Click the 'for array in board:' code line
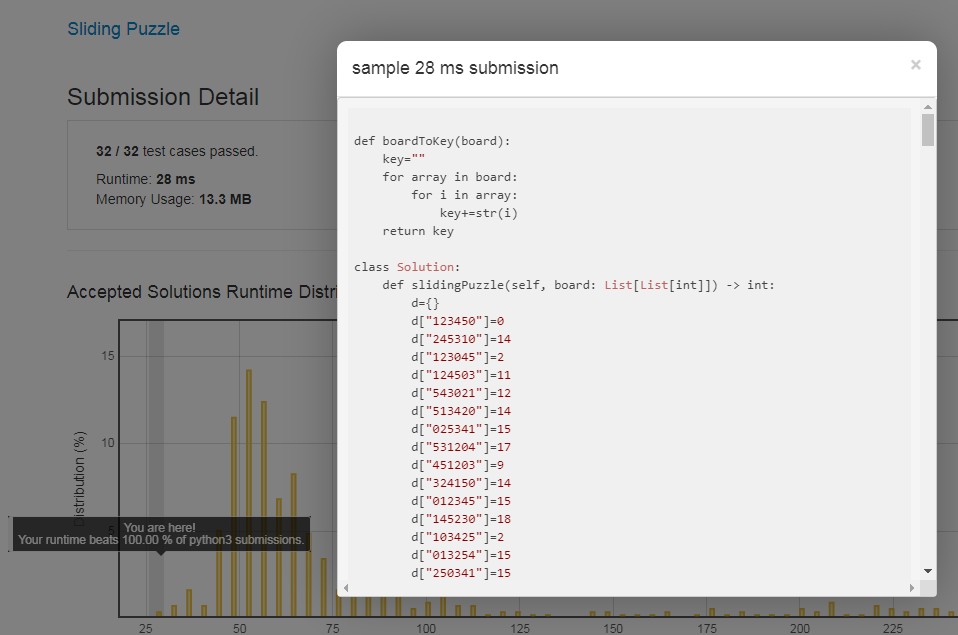 pos(450,177)
